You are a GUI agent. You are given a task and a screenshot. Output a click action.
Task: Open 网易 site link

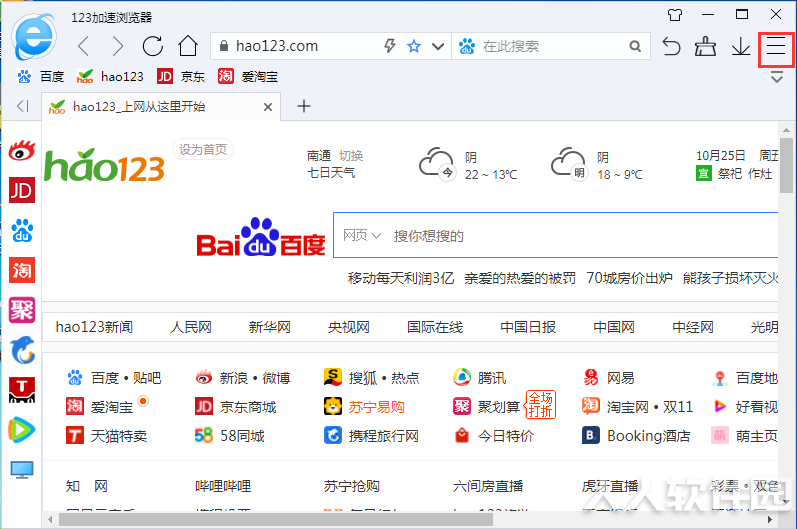click(x=609, y=378)
